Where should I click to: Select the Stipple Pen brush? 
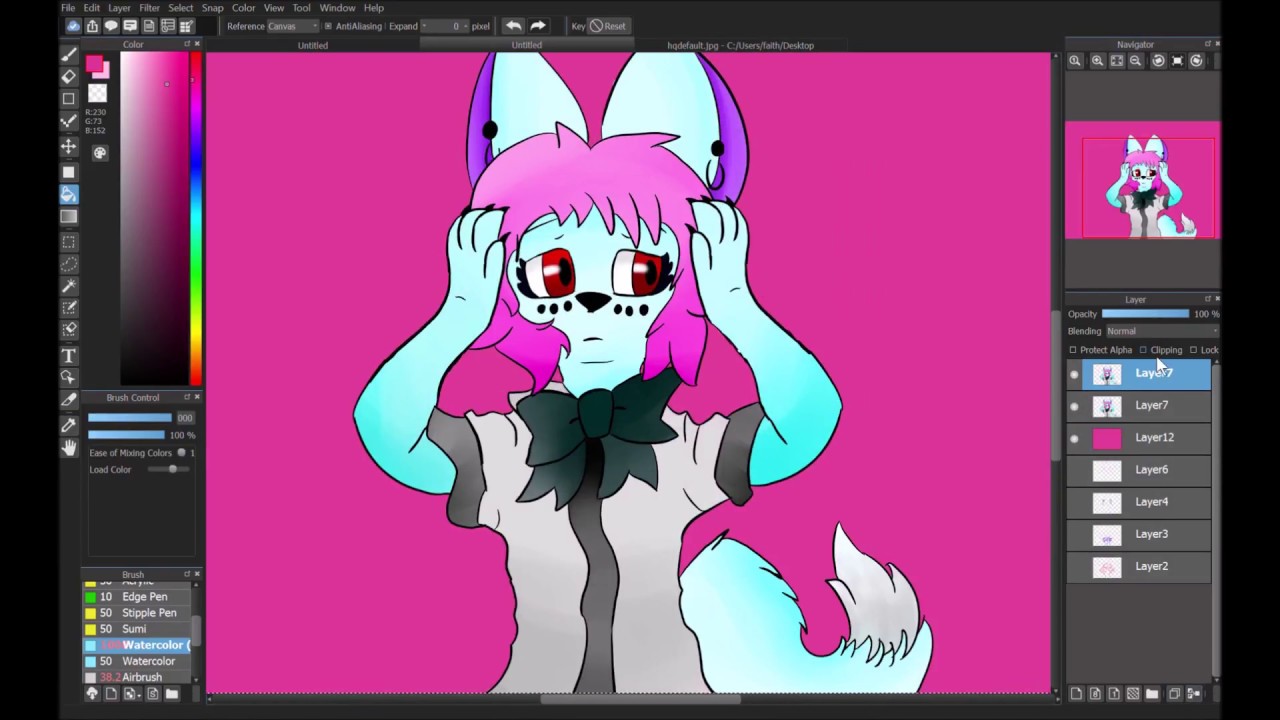137,613
